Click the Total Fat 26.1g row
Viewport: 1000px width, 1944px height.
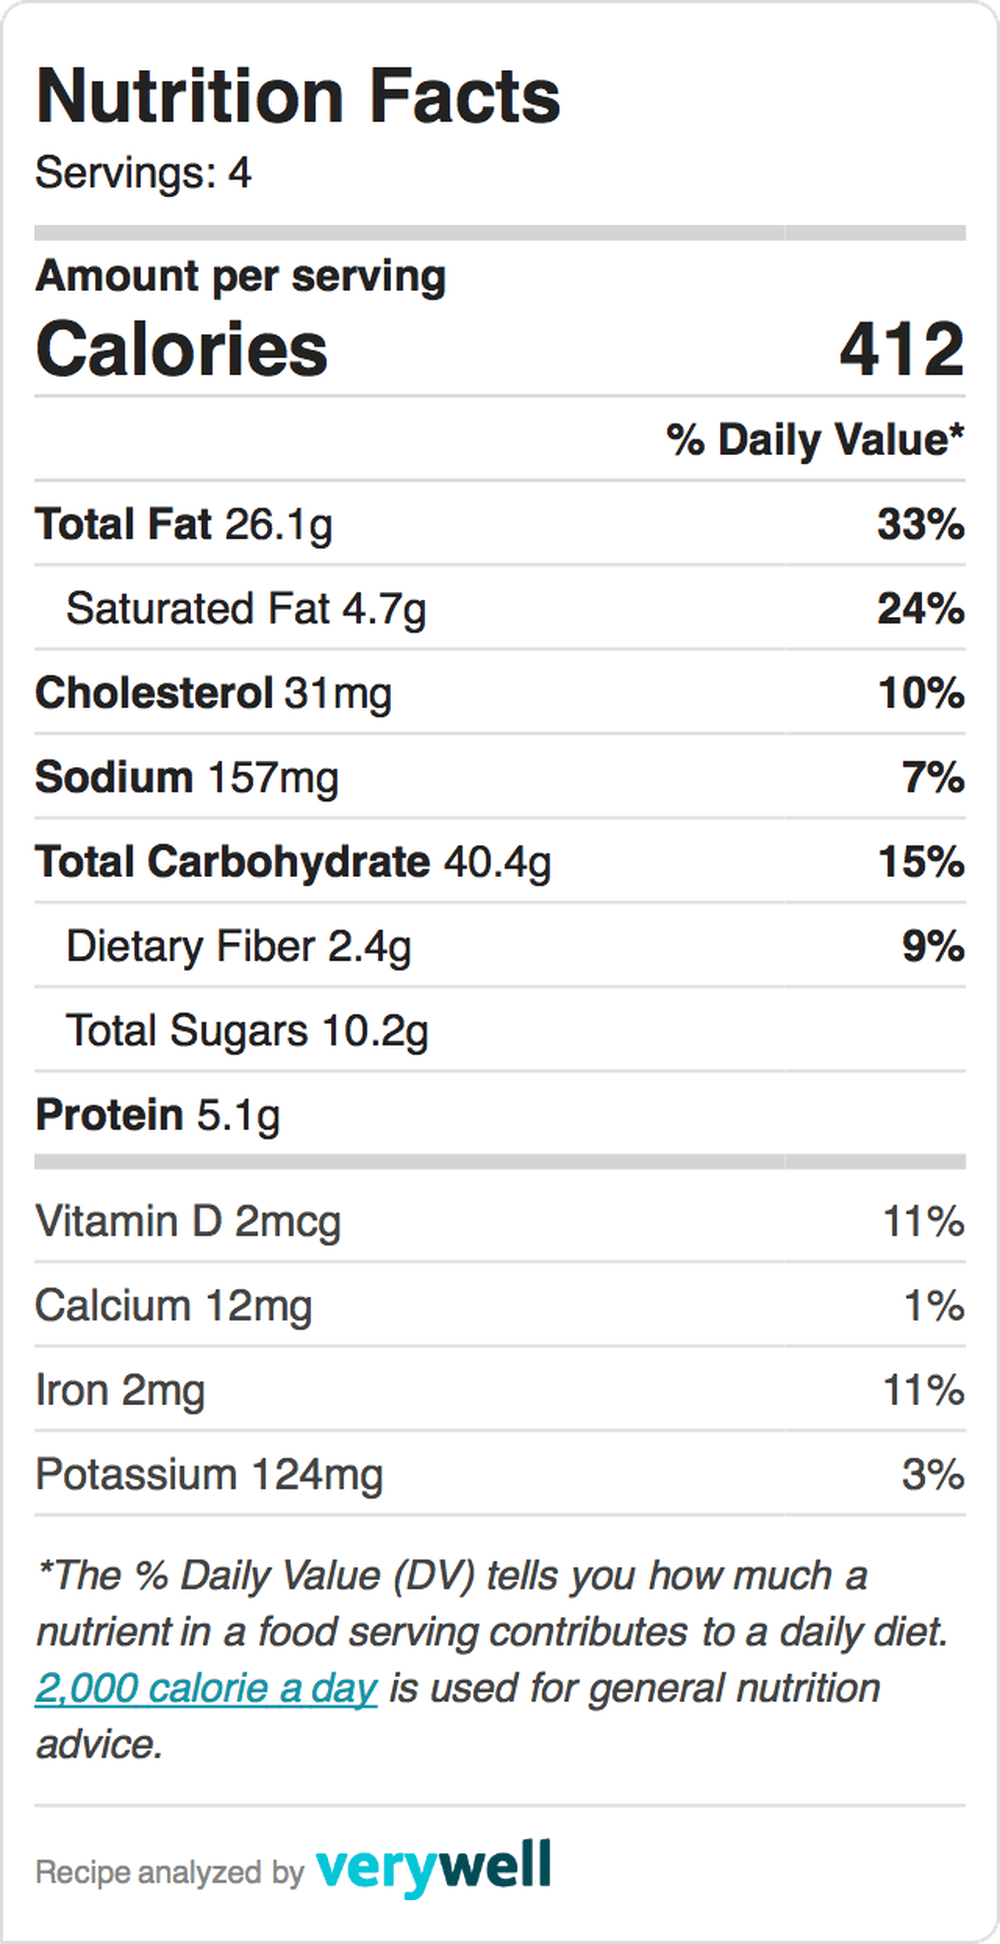coord(500,524)
